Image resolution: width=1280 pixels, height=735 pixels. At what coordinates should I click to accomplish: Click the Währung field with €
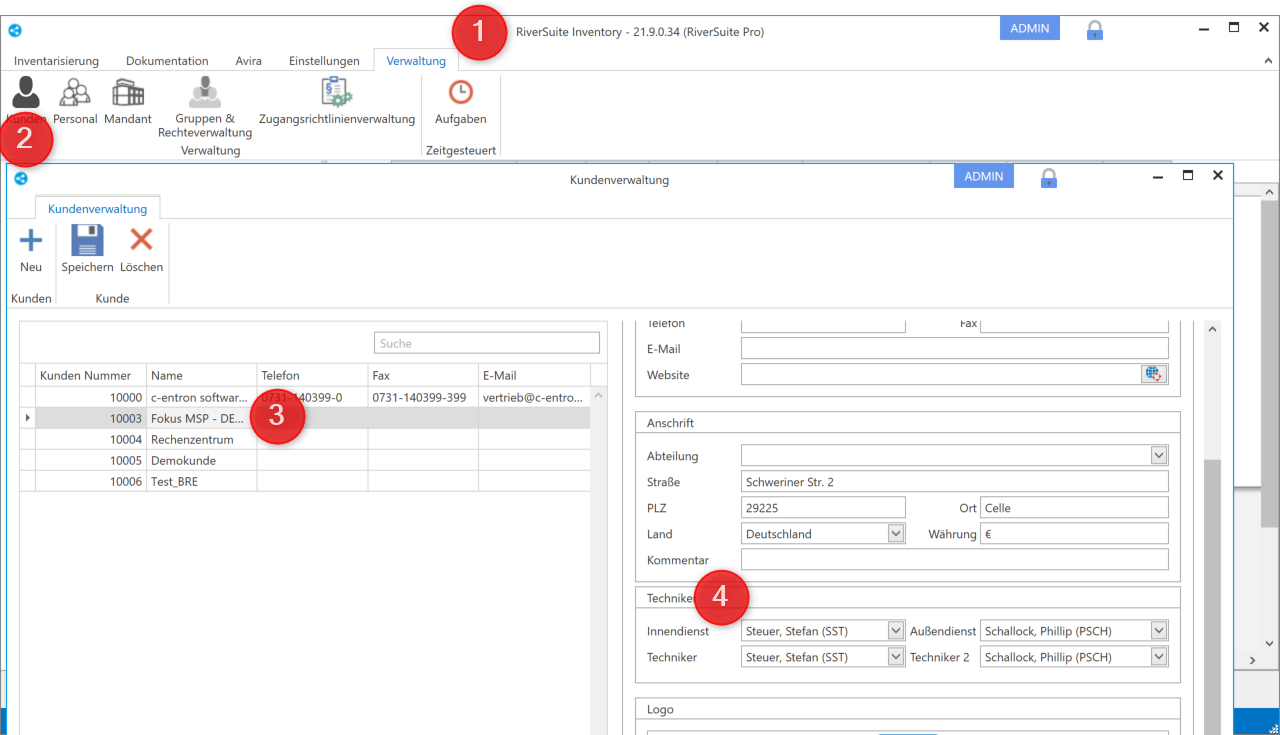(1075, 534)
